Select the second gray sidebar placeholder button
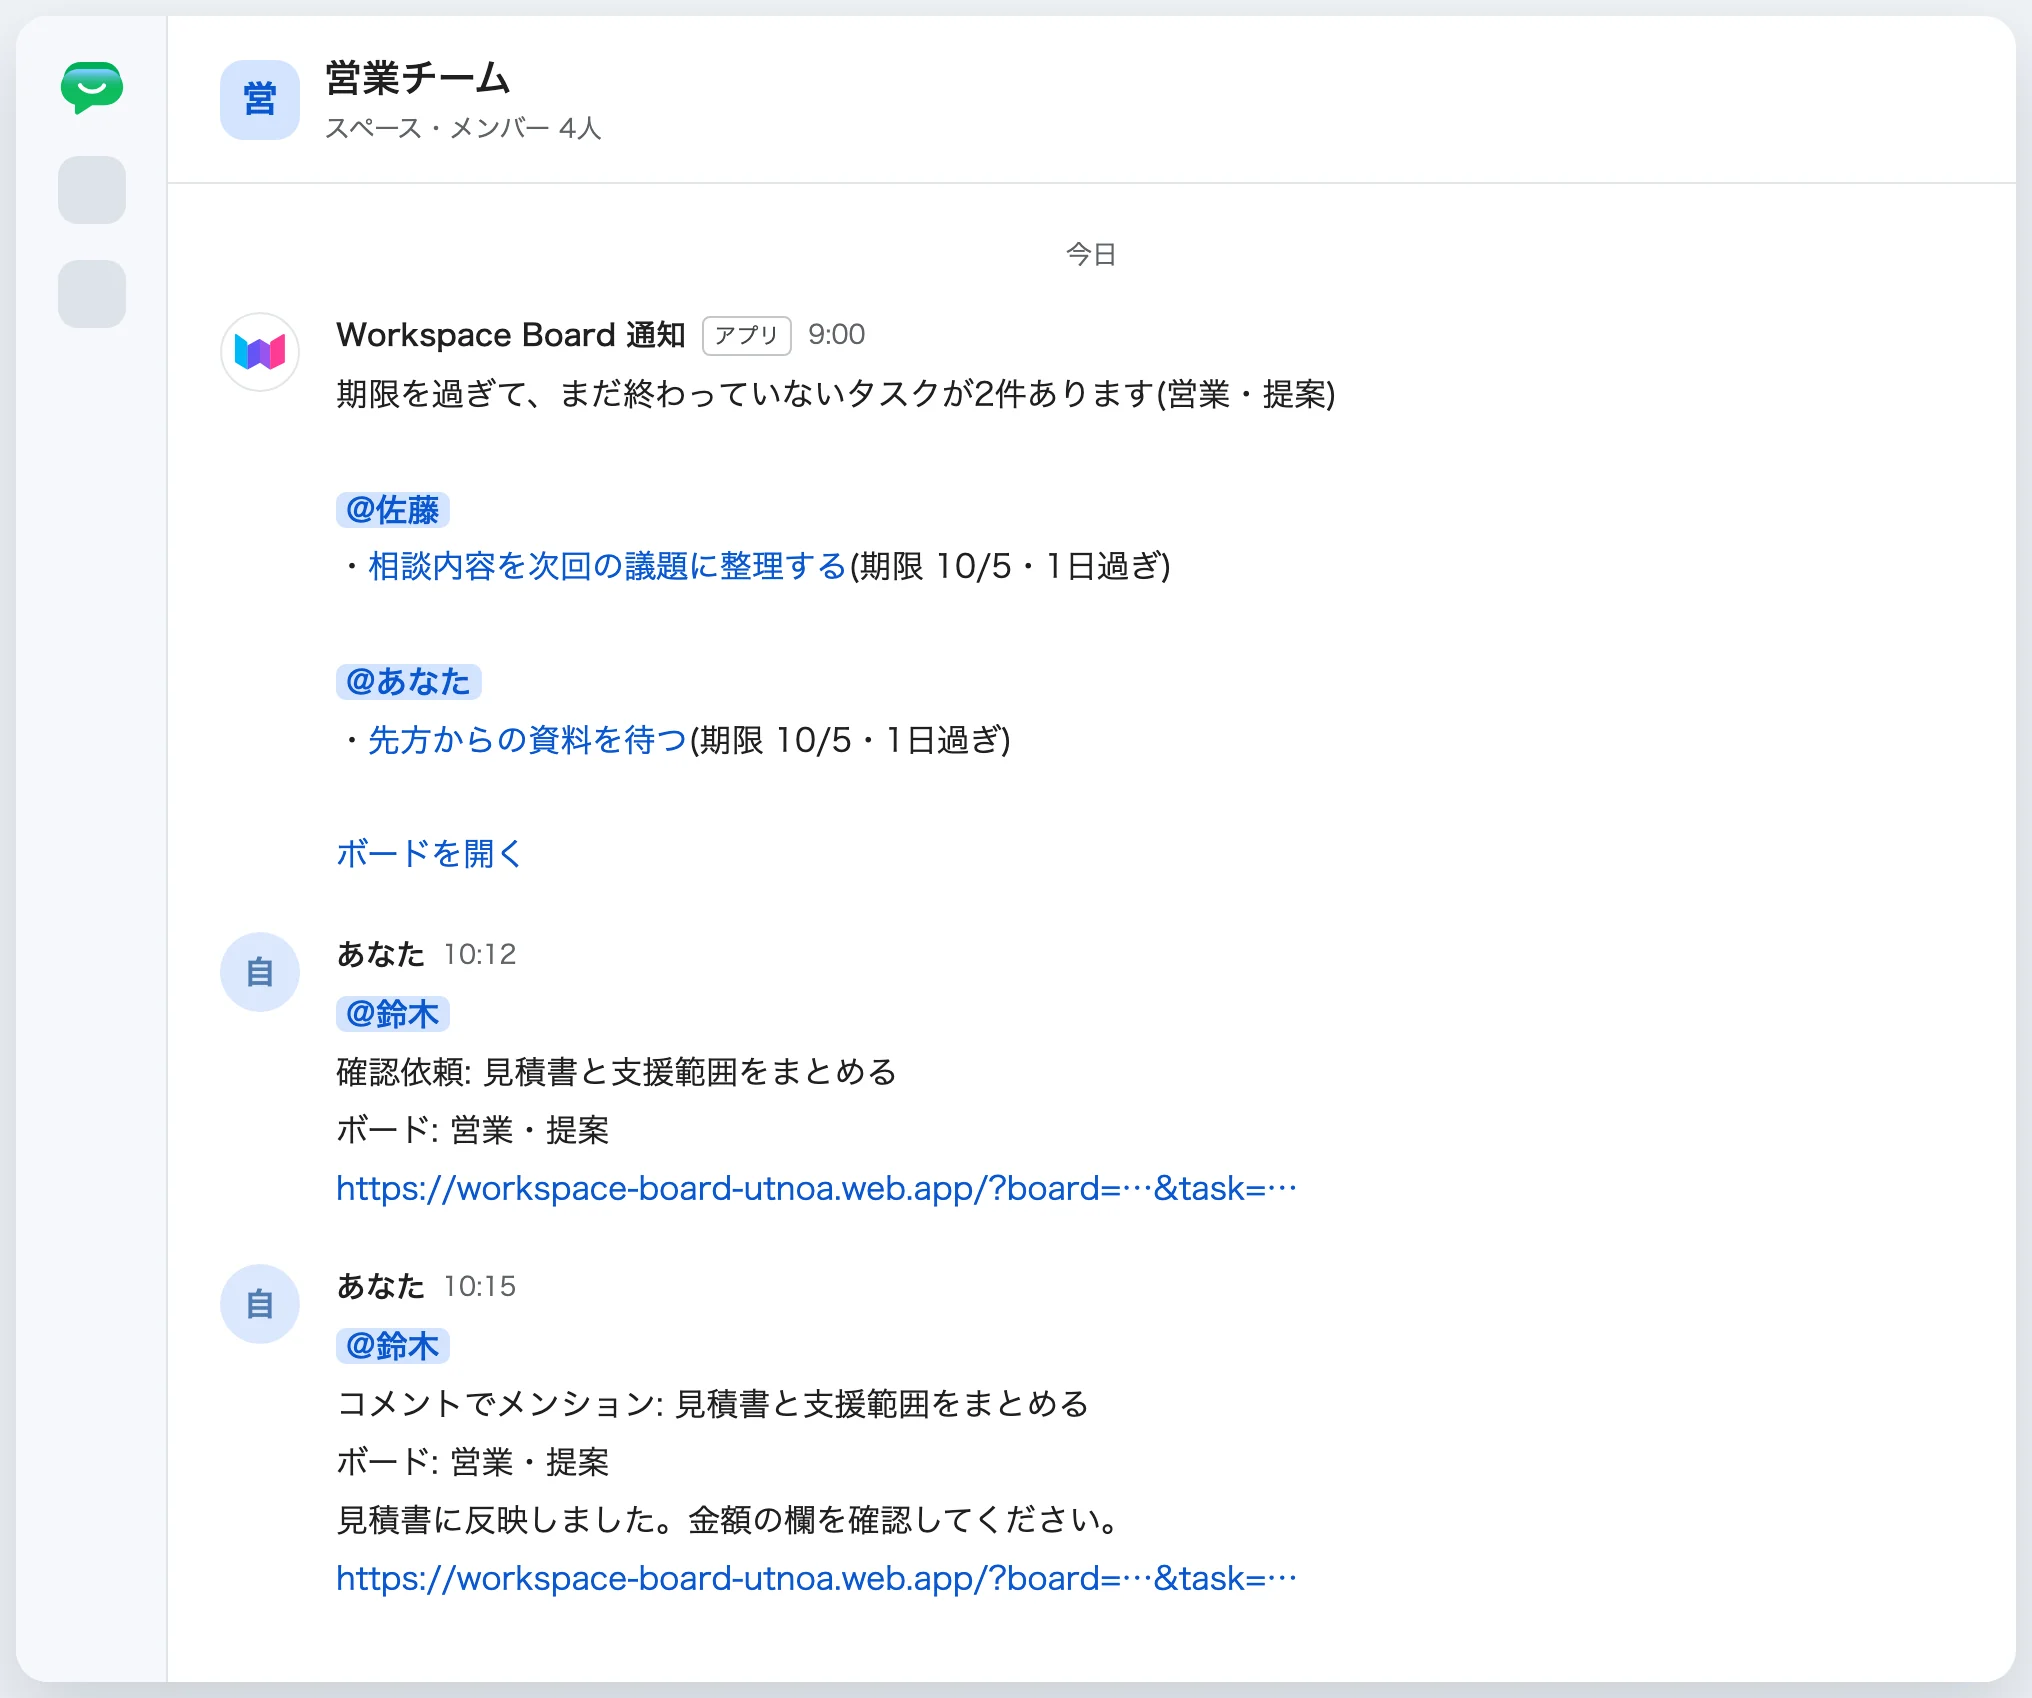Screen dimensions: 2032x1698 (x=92, y=294)
